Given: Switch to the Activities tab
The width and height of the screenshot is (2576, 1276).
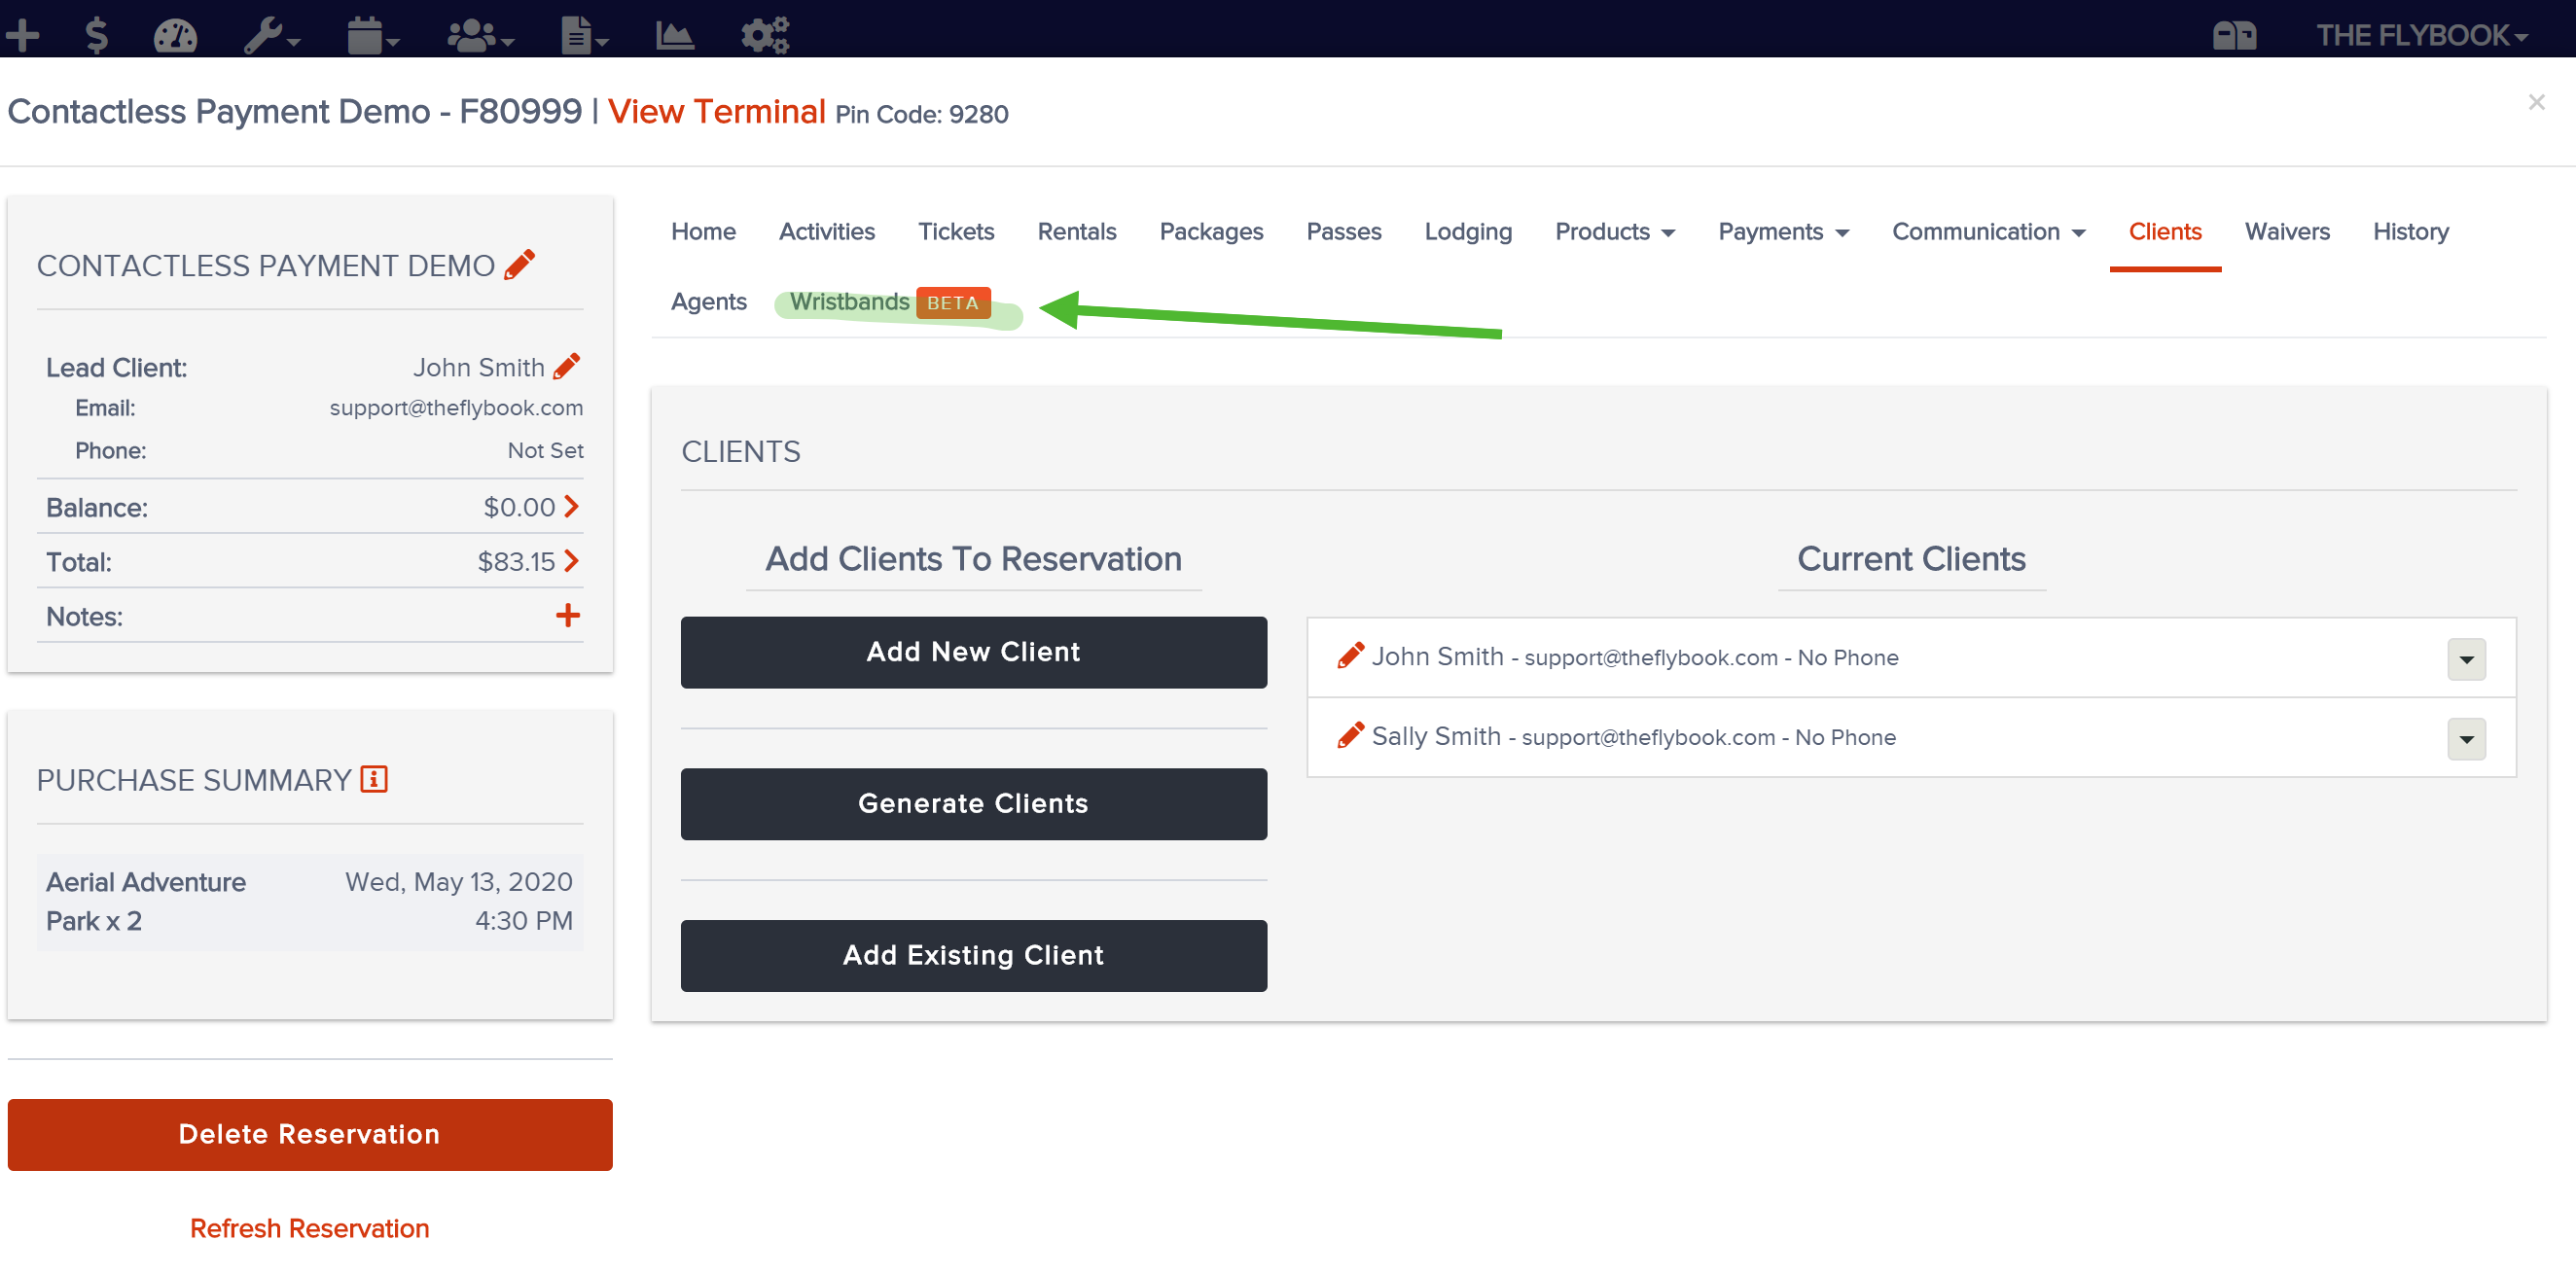Looking at the screenshot, I should tap(827, 231).
